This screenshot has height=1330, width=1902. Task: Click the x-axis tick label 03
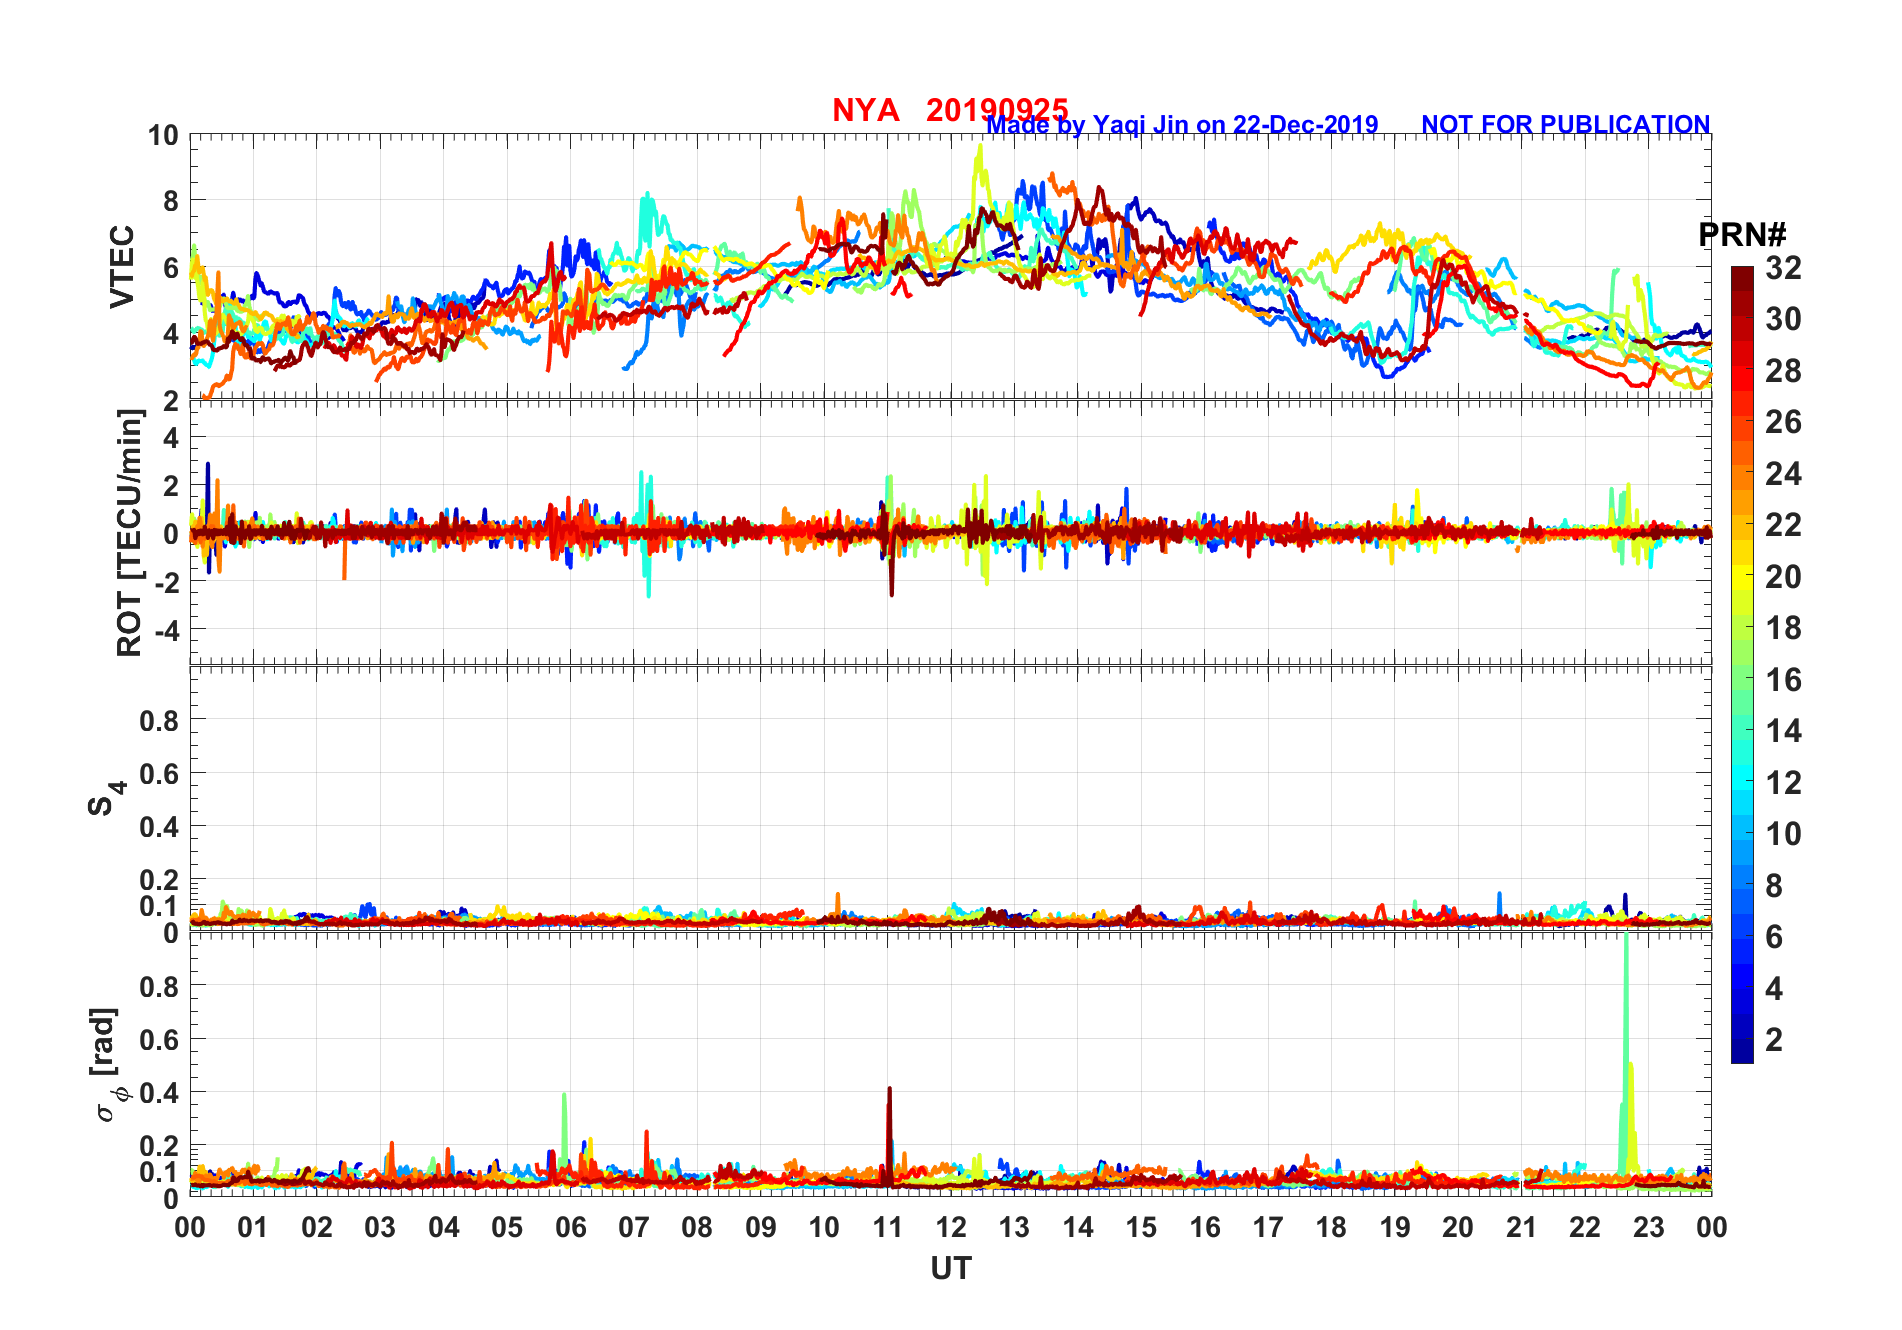380,1227
